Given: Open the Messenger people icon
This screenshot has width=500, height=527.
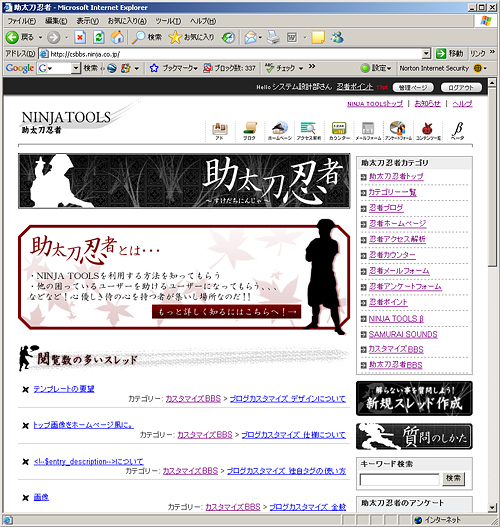Looking at the screenshot, I should coord(337,37).
